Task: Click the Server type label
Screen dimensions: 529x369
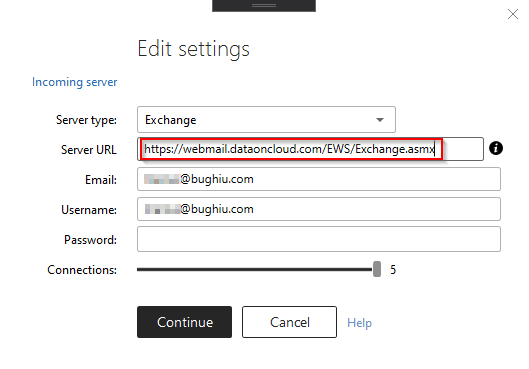Action: [x=86, y=120]
